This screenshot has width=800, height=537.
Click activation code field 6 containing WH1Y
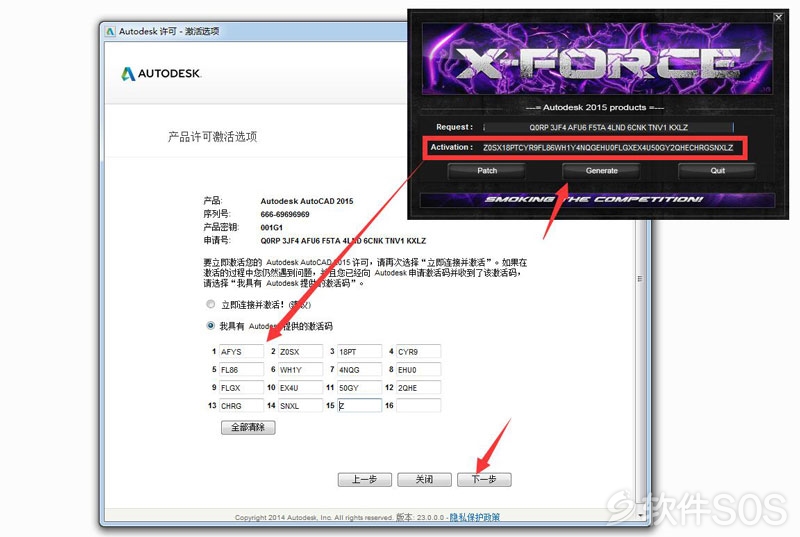click(301, 369)
